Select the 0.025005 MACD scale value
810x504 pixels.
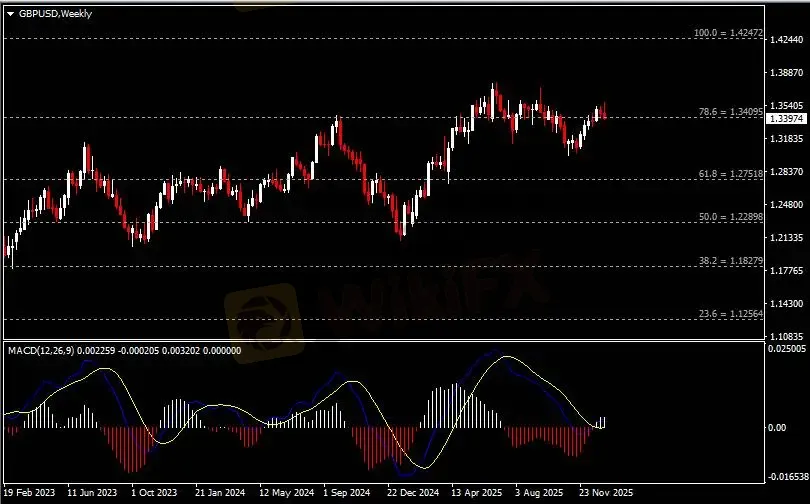pos(786,349)
